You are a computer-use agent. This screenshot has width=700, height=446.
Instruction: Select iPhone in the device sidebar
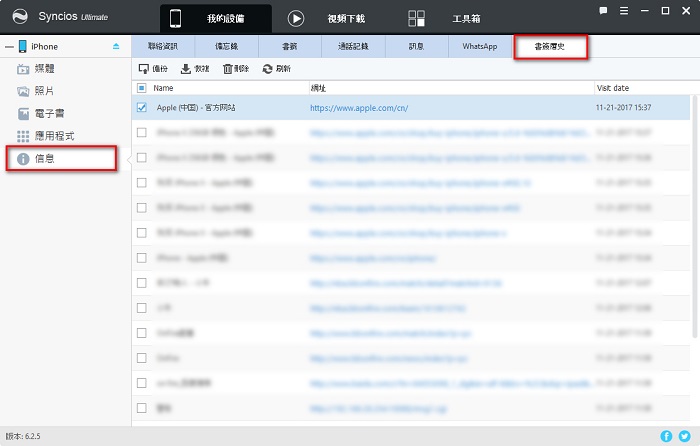(44, 46)
